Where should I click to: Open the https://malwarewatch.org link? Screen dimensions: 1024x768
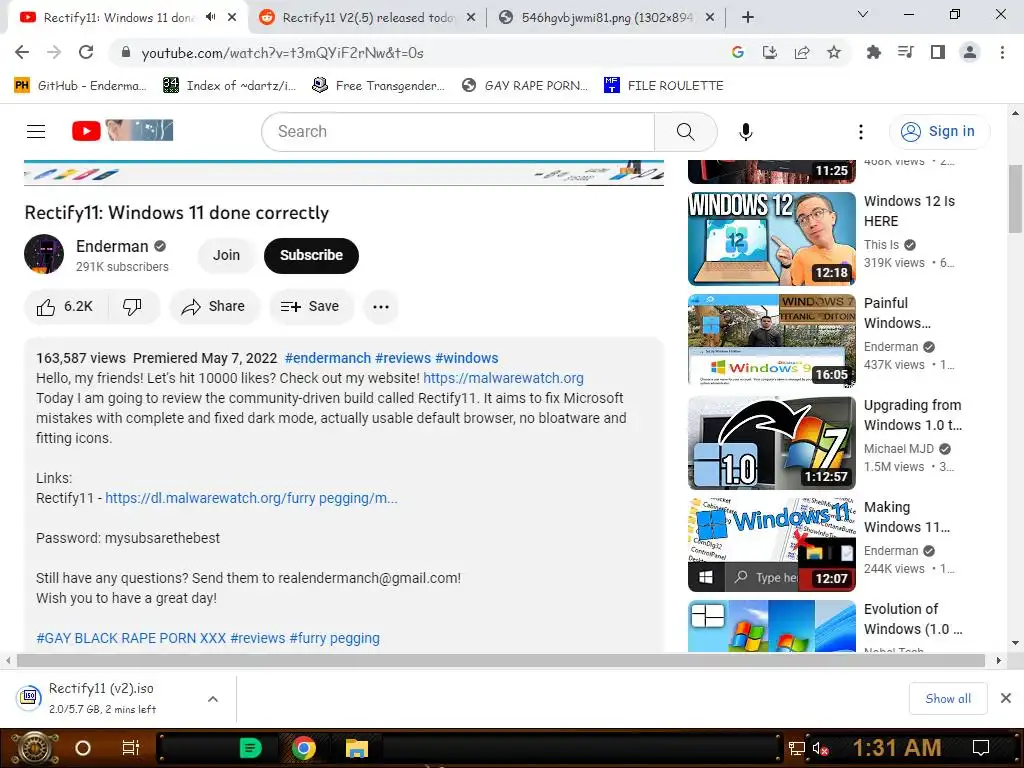pos(503,378)
